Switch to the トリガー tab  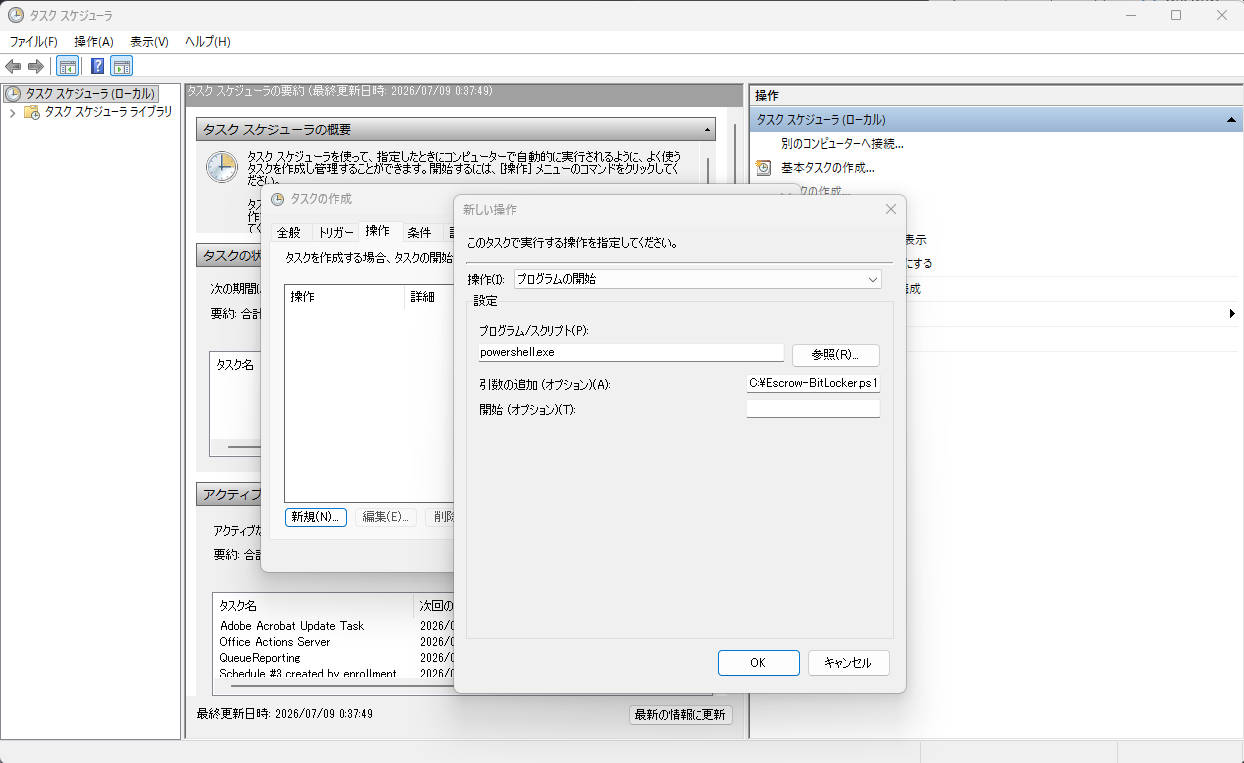[335, 232]
